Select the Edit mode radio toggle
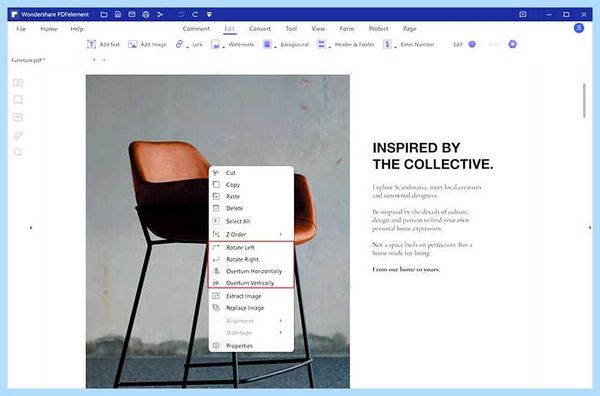This screenshot has height=396, width=600. click(472, 44)
